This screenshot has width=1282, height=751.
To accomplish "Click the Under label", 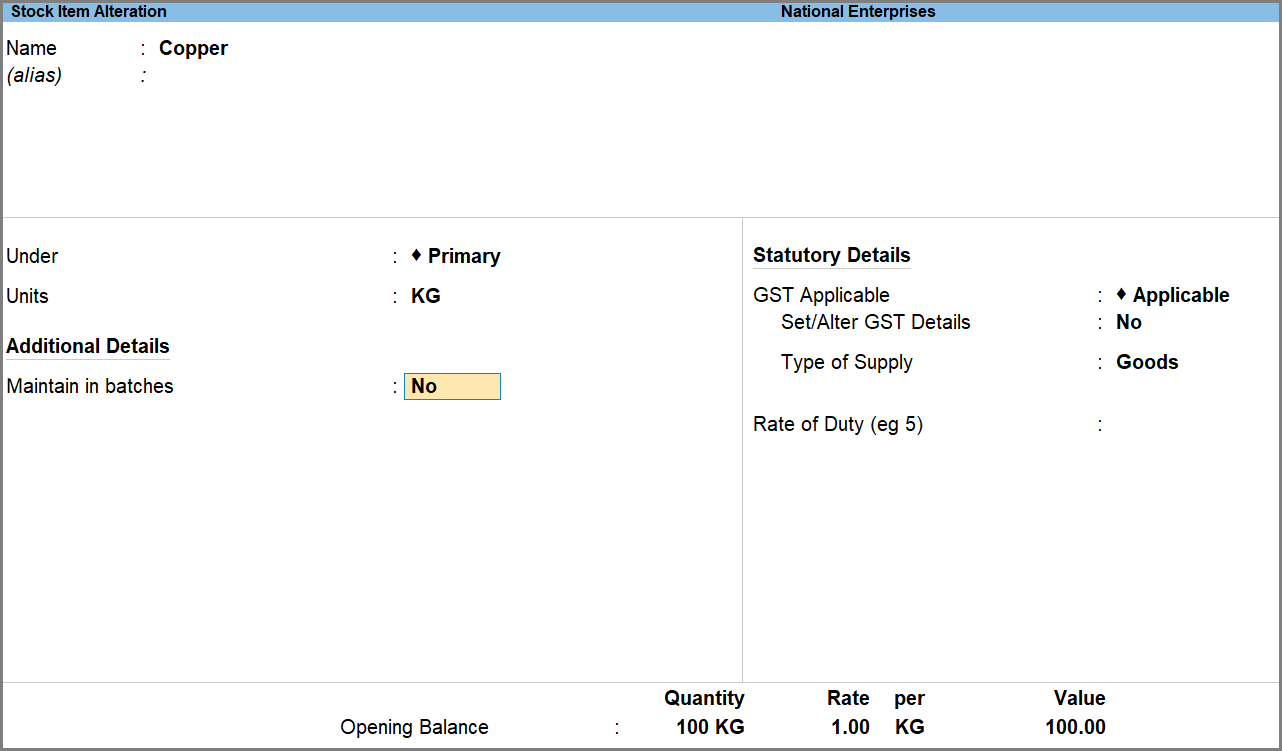I will pos(32,256).
